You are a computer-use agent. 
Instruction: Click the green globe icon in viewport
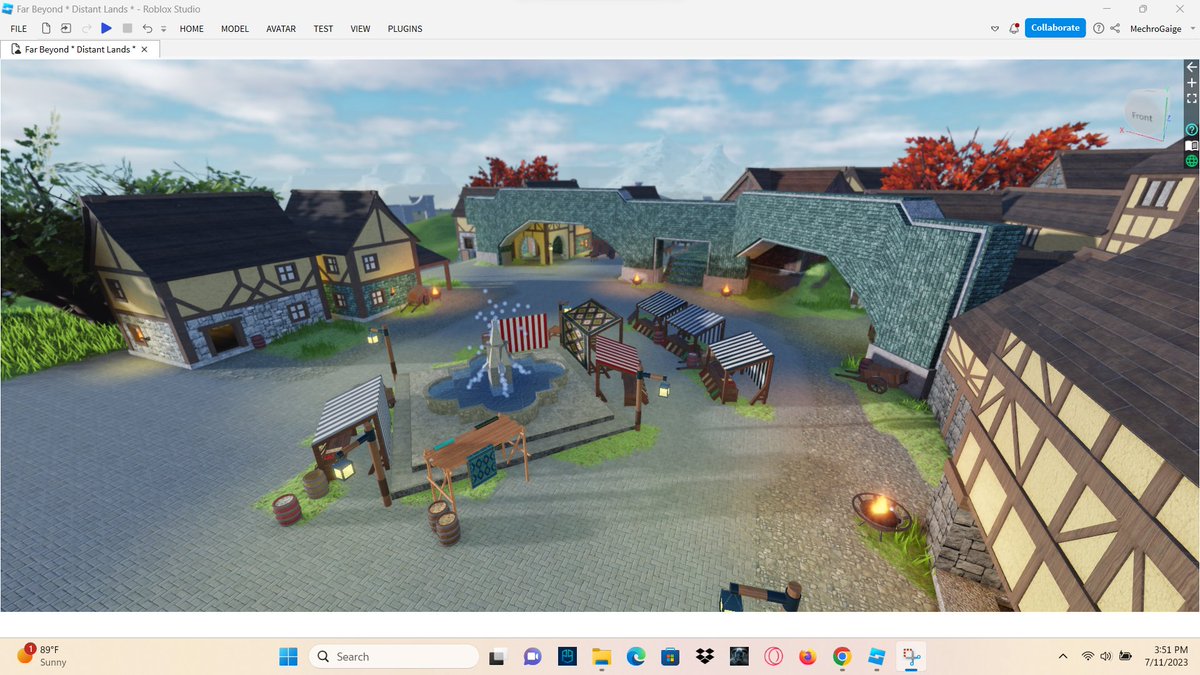[x=1191, y=161]
